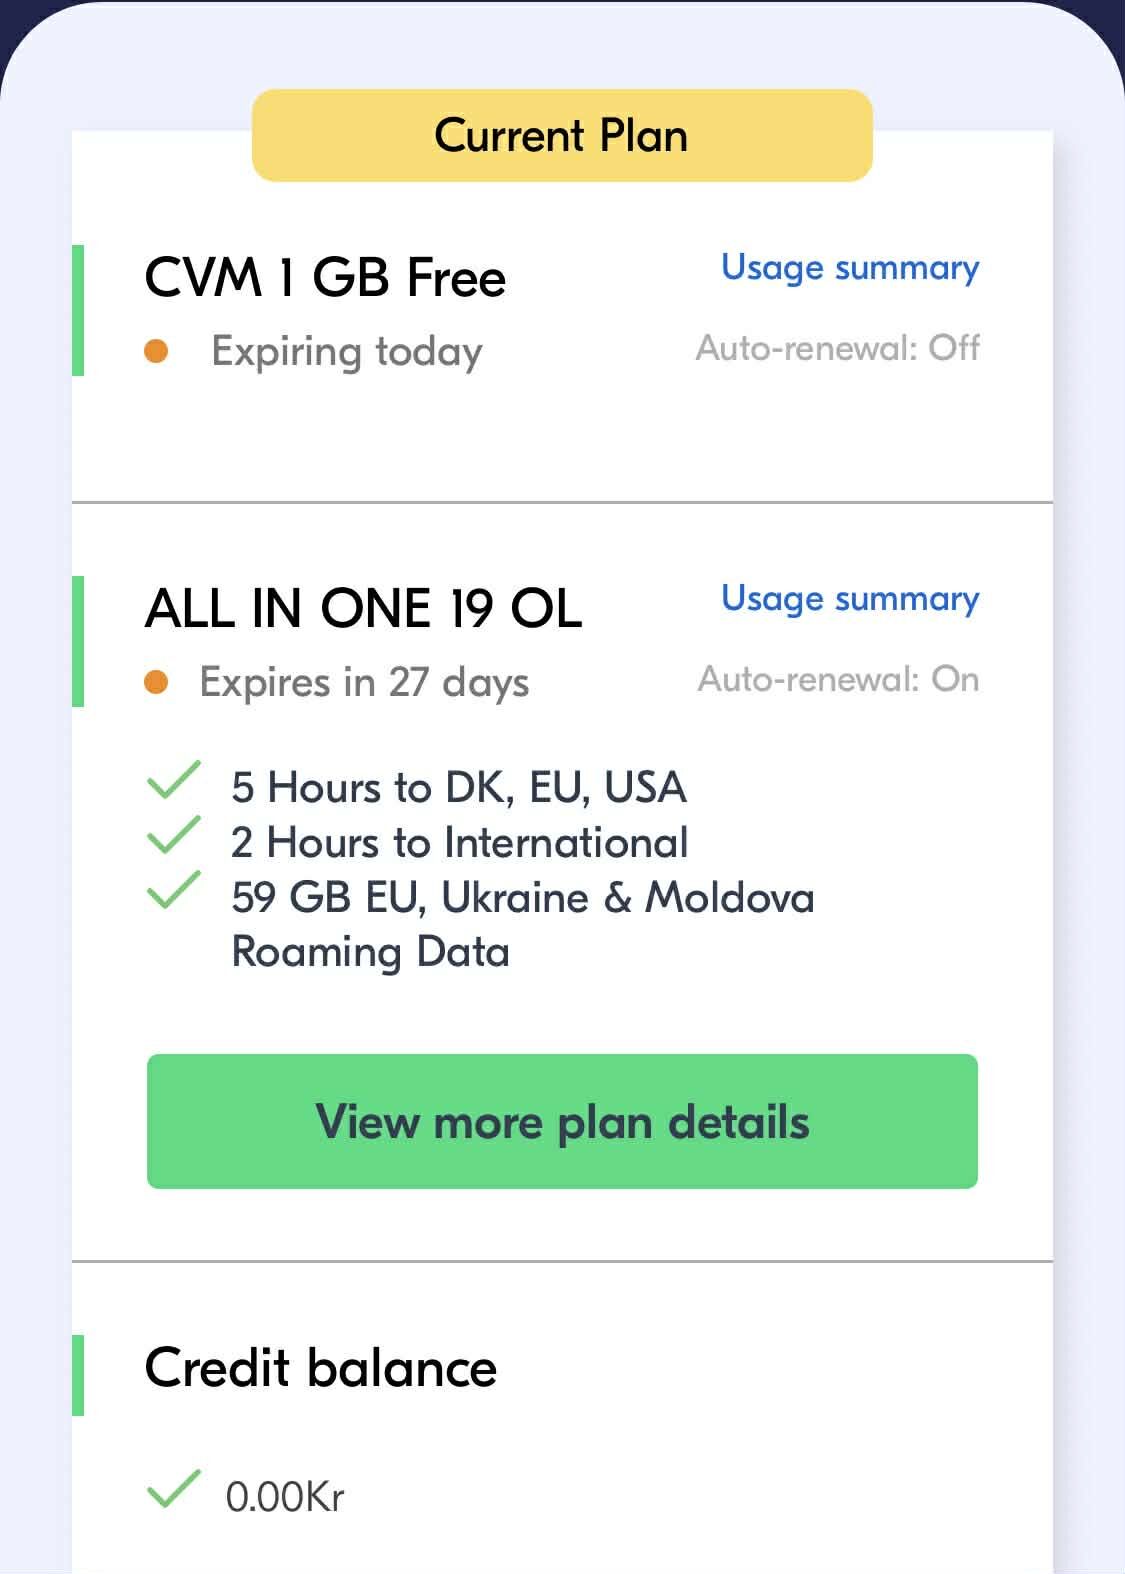Click the Expires in 27 days status text

point(364,682)
